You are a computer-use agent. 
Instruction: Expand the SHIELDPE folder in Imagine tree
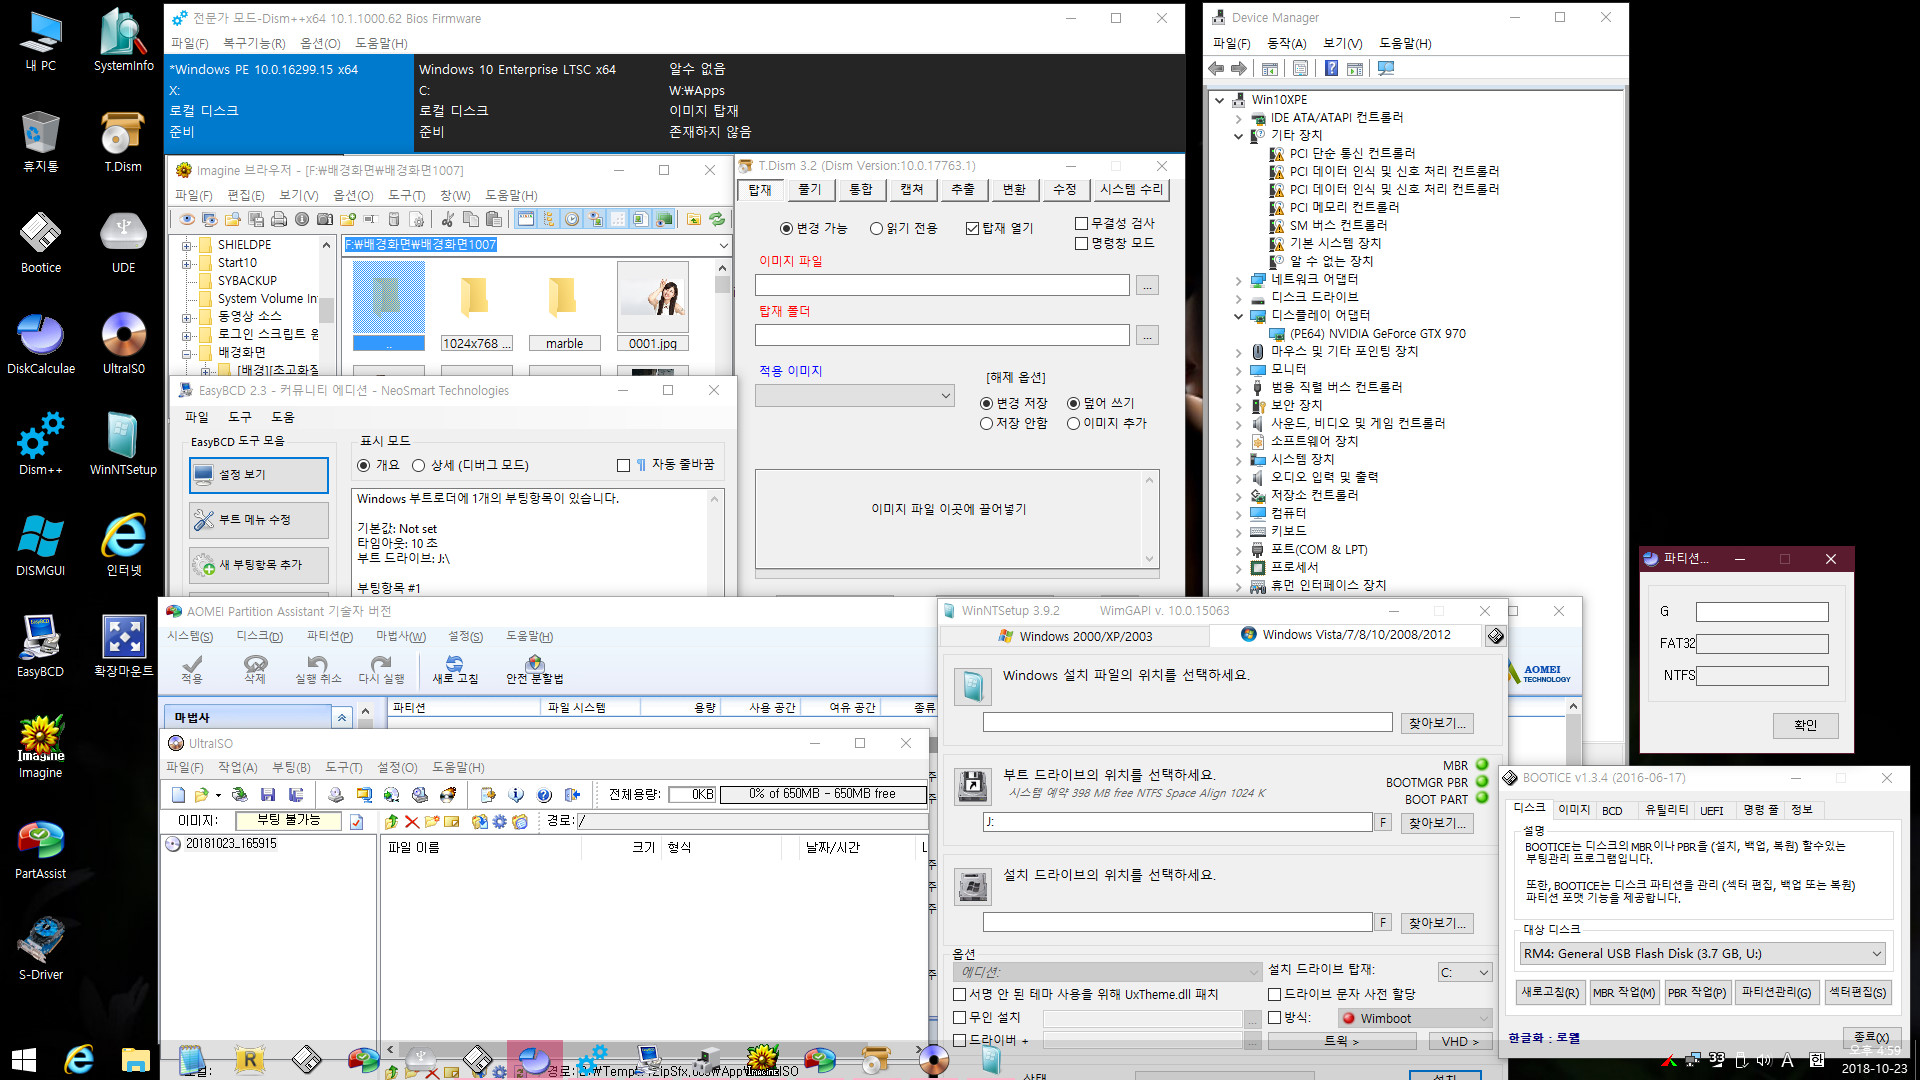point(187,245)
